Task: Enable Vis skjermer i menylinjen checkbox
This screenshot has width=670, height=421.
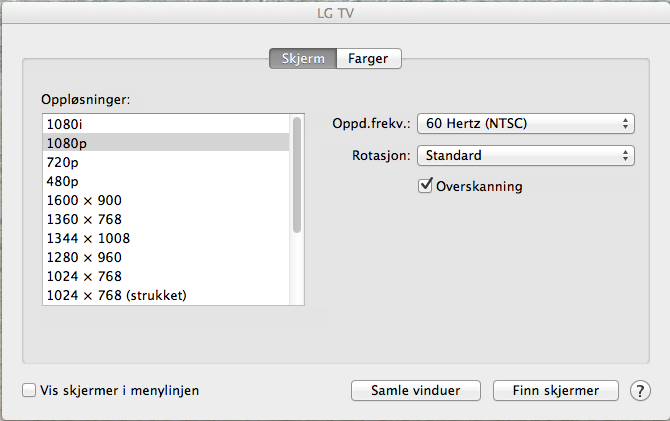Action: pyautogui.click(x=29, y=390)
